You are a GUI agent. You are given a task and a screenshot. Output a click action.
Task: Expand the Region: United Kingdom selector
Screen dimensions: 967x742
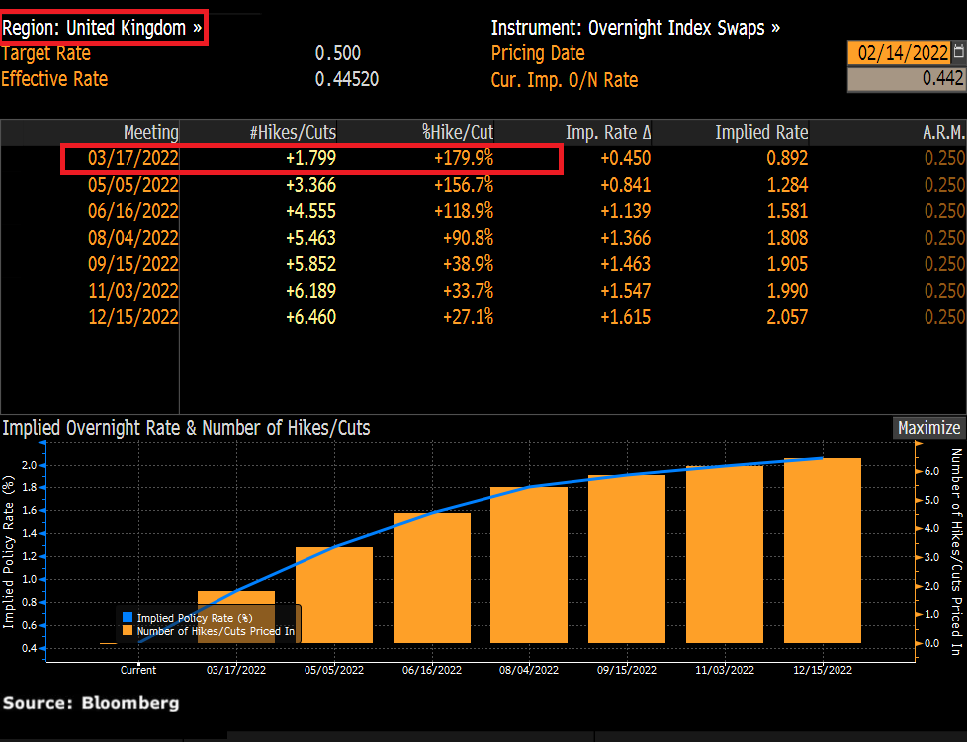click(x=103, y=28)
